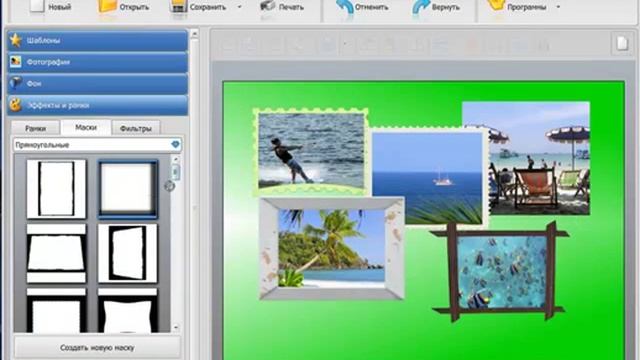
Task: Select the rough-edged portrait mask thumbnail
Action: 56,189
